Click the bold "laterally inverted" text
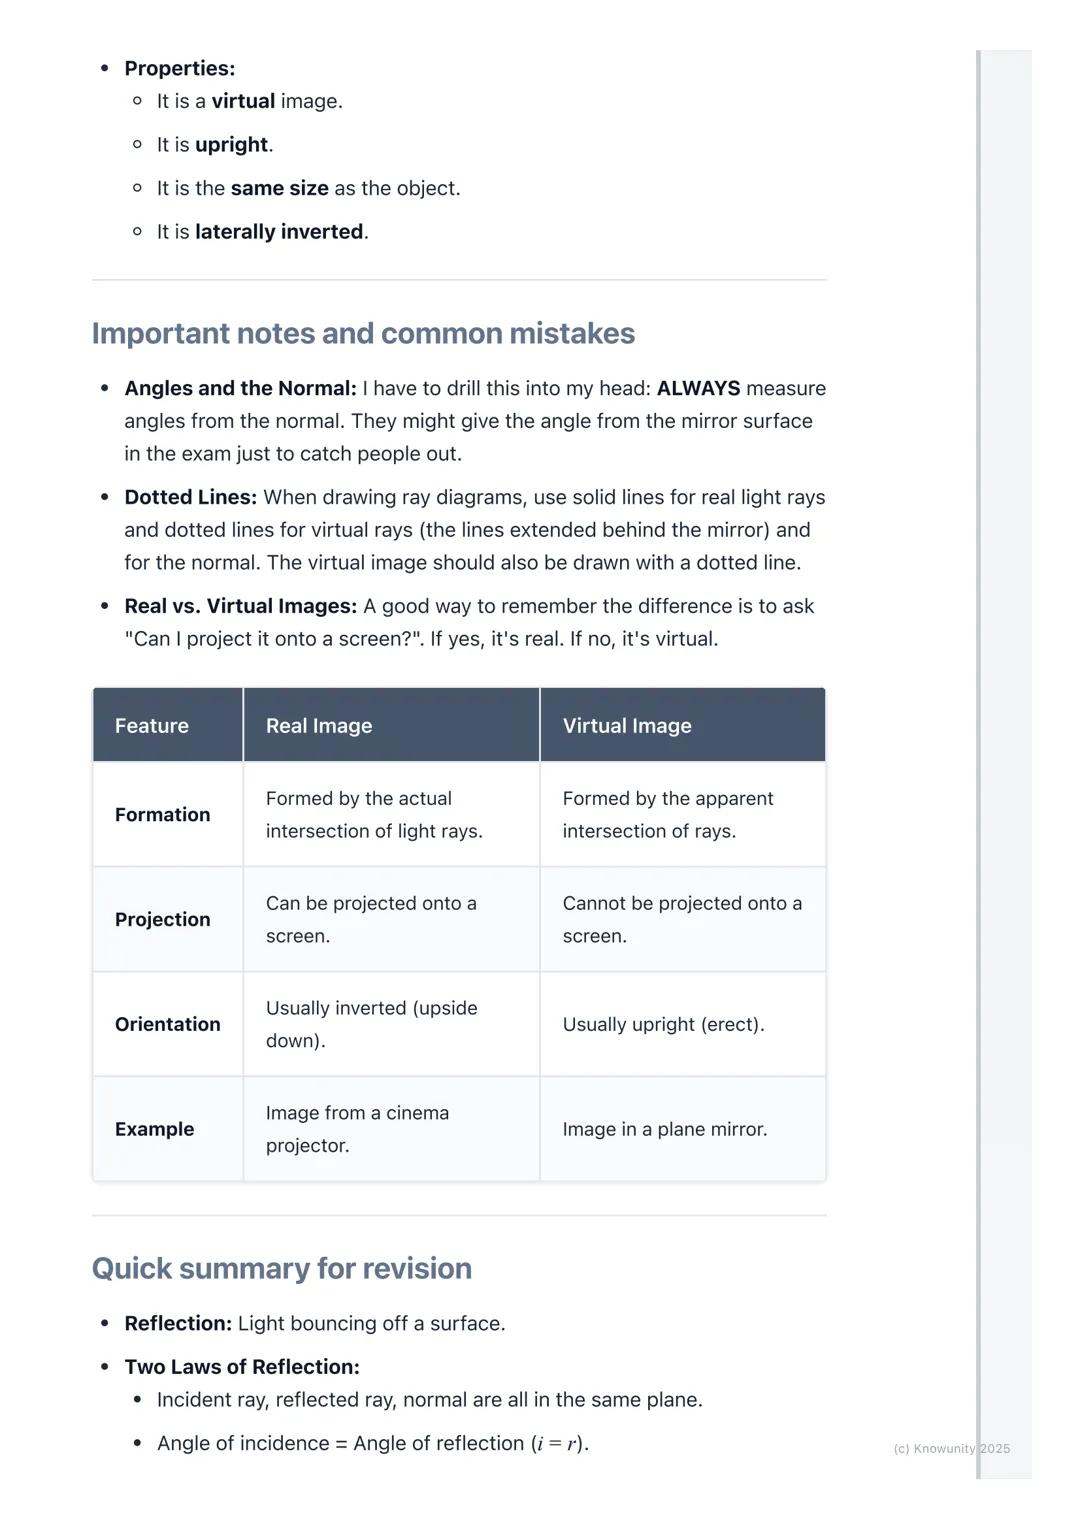This screenshot has width=1080, height=1528. tap(279, 232)
